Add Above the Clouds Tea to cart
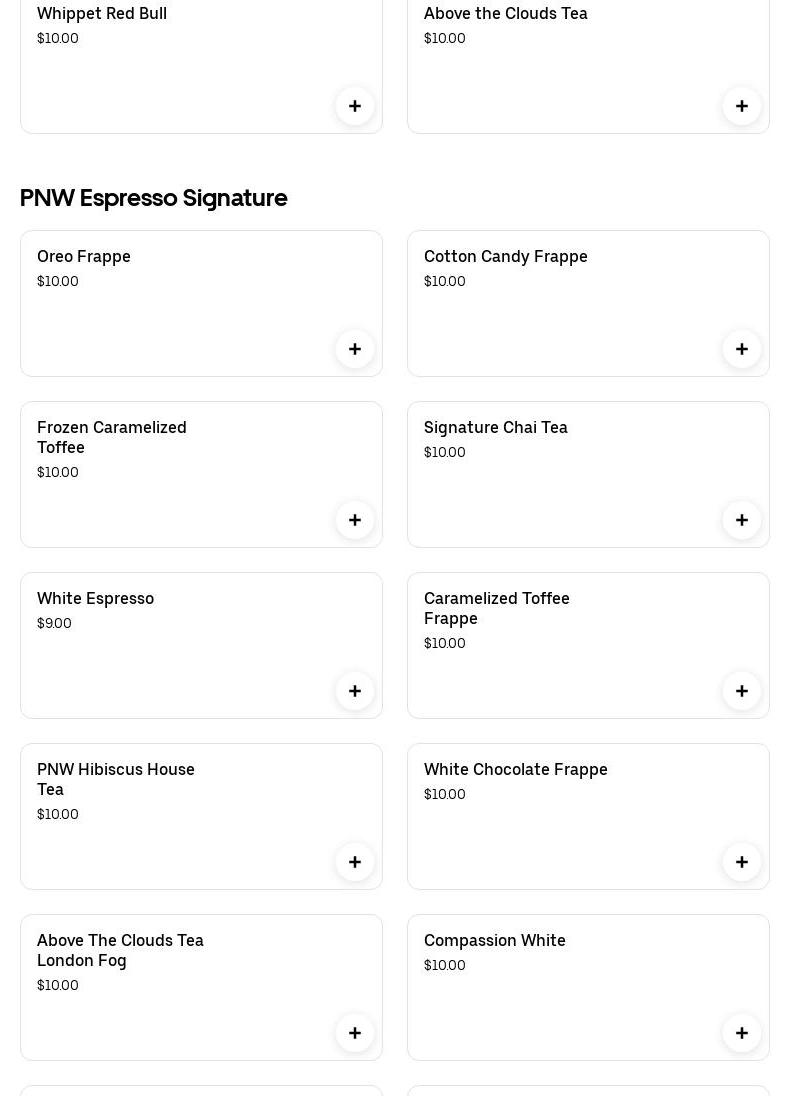 point(742,106)
